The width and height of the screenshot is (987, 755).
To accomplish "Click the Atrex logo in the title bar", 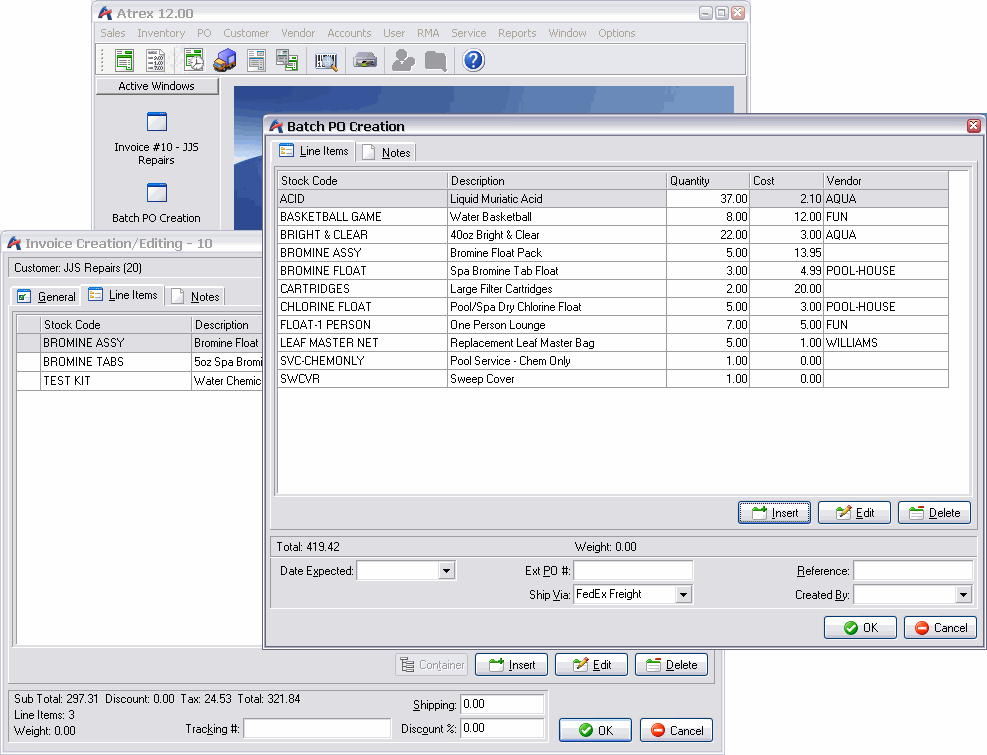I will (104, 12).
